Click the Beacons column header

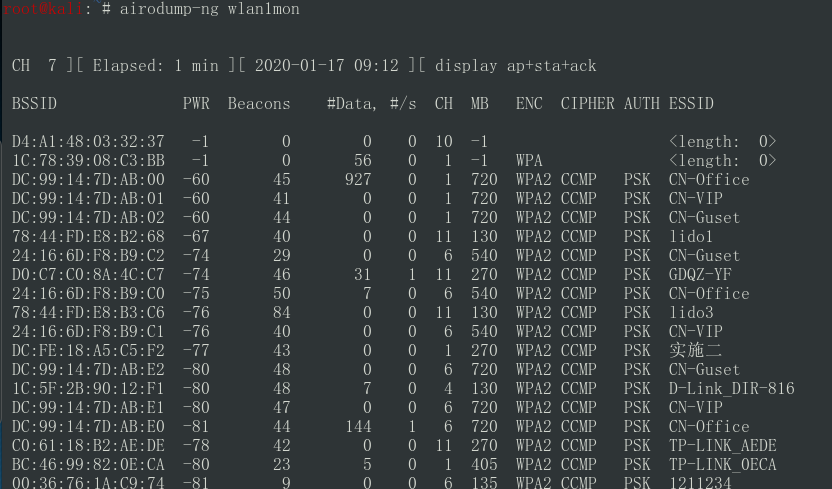click(259, 103)
